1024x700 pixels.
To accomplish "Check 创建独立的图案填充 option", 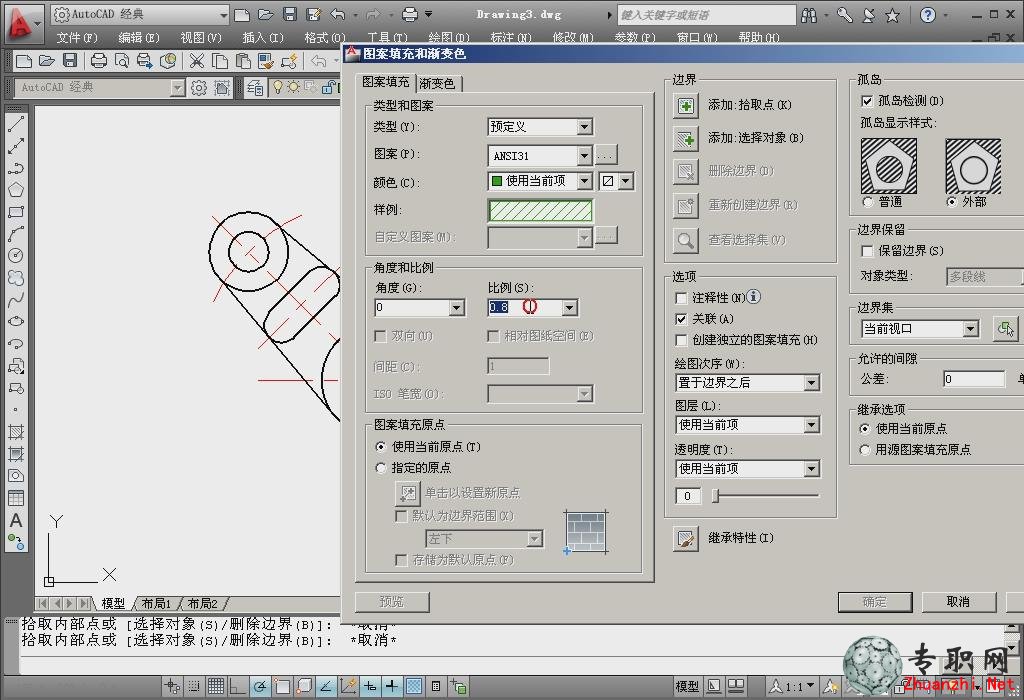I will click(x=681, y=340).
